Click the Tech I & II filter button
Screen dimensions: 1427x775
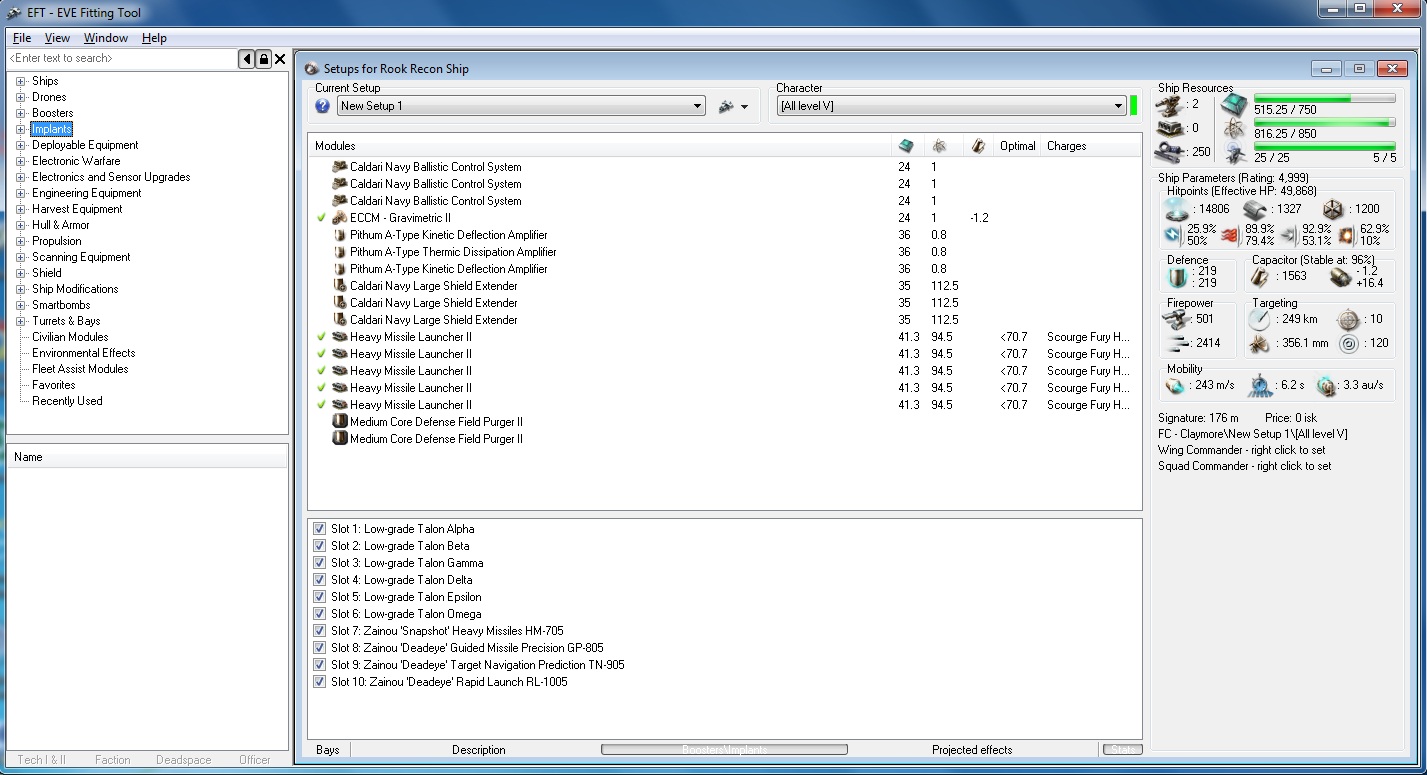coord(41,760)
